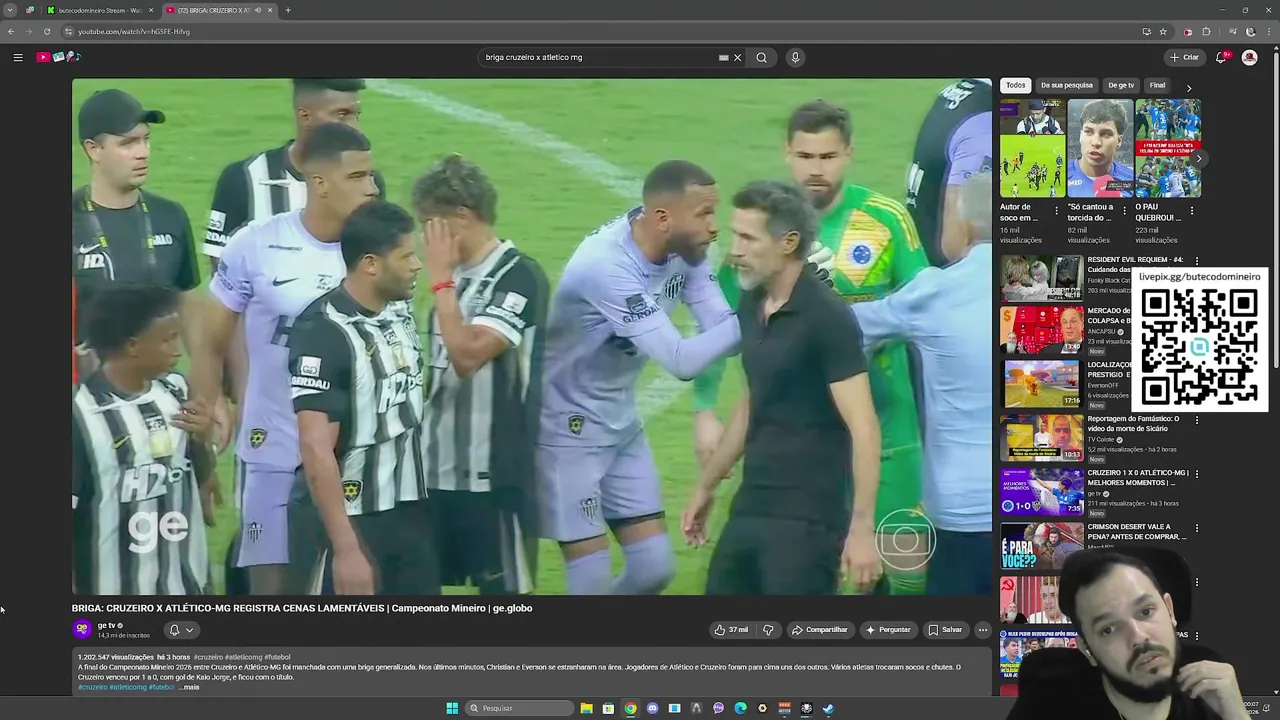The width and height of the screenshot is (1280, 720).
Task: Select the 'Final' filter chip
Action: (1157, 85)
